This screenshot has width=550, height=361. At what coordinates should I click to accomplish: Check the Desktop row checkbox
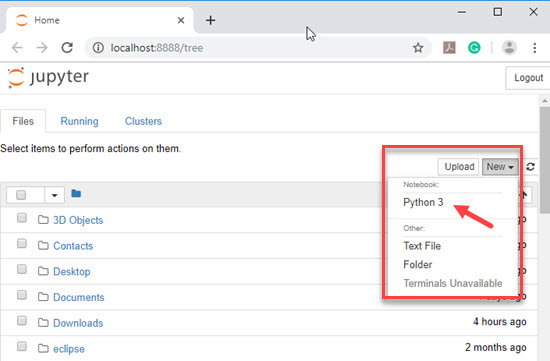22,269
